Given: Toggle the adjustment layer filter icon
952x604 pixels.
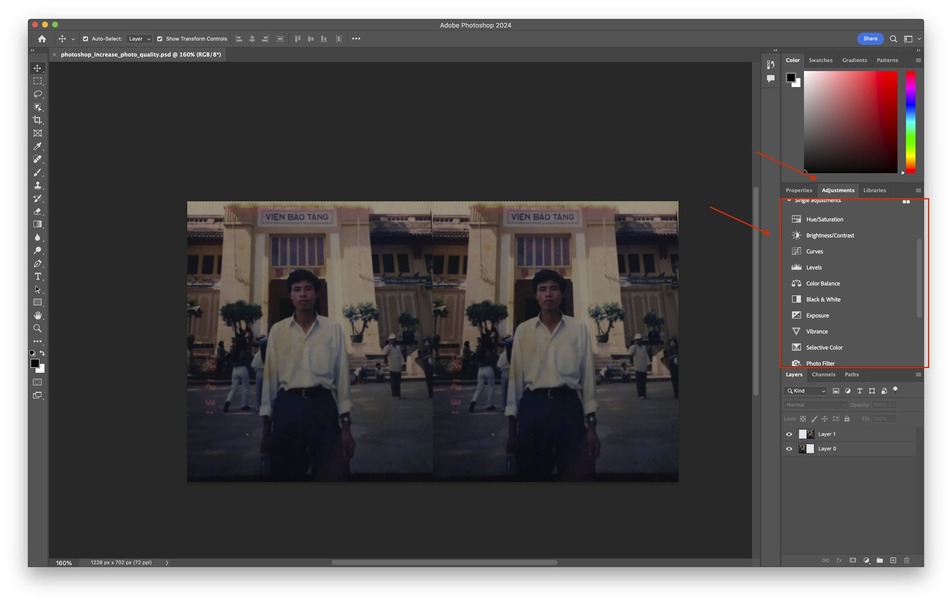Looking at the screenshot, I should (848, 391).
